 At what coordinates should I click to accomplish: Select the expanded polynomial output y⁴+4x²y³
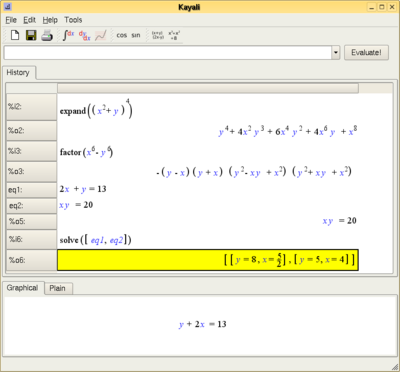(288, 131)
